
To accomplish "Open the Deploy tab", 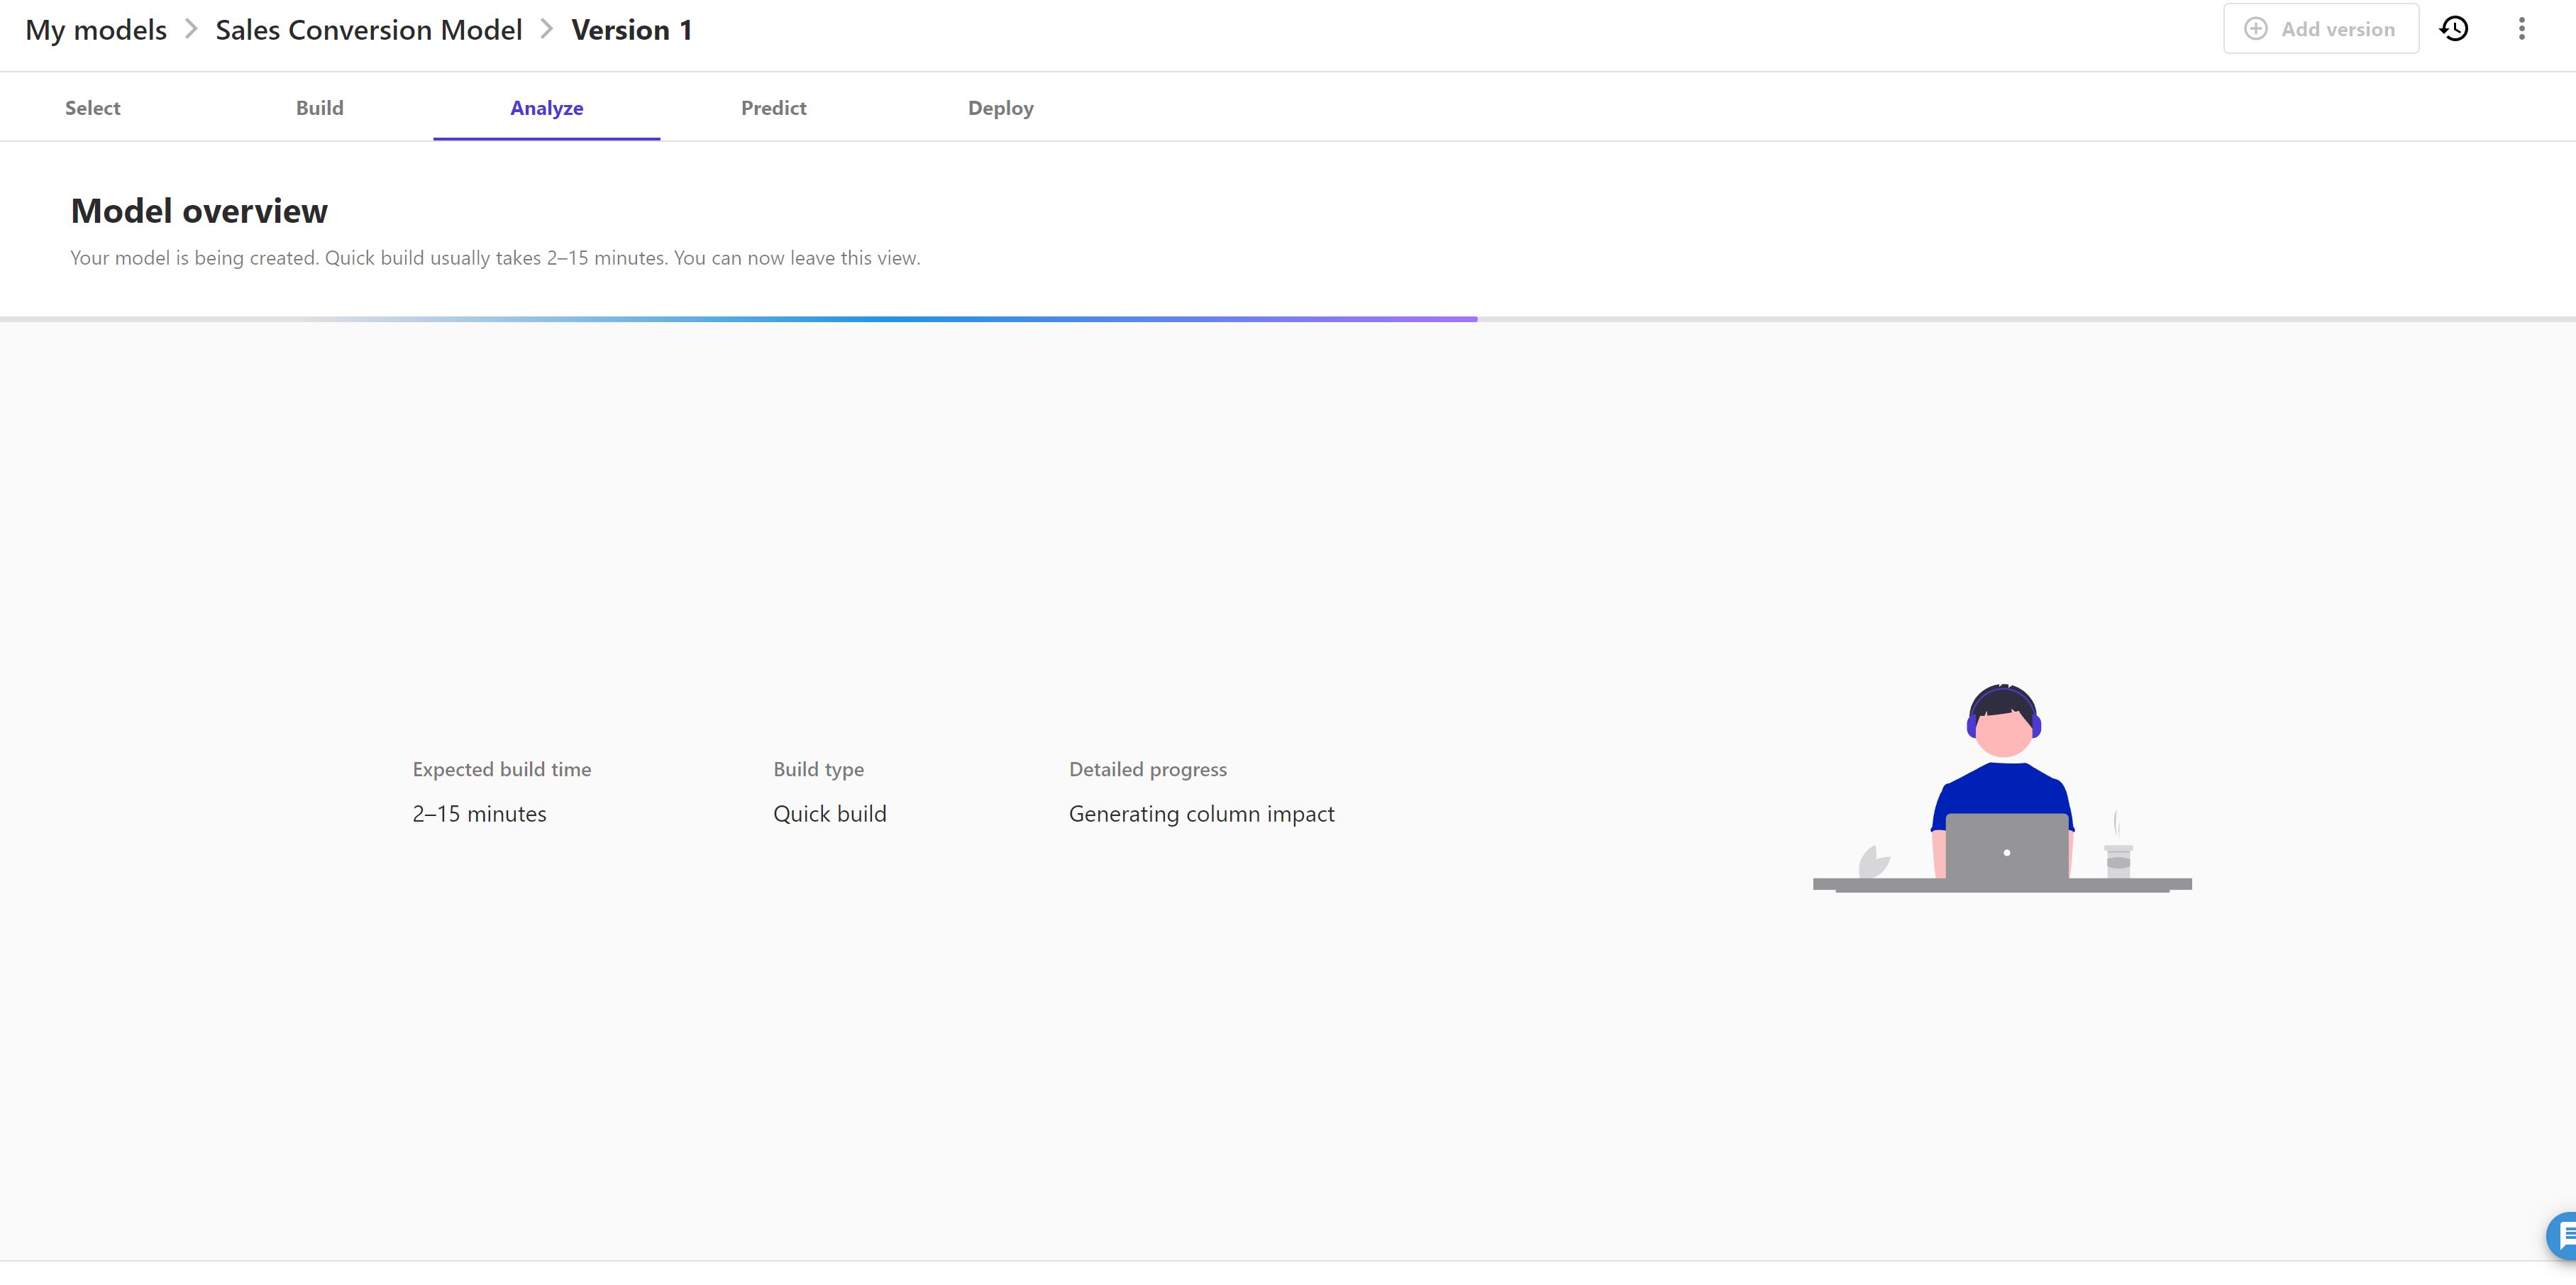I will point(1001,108).
